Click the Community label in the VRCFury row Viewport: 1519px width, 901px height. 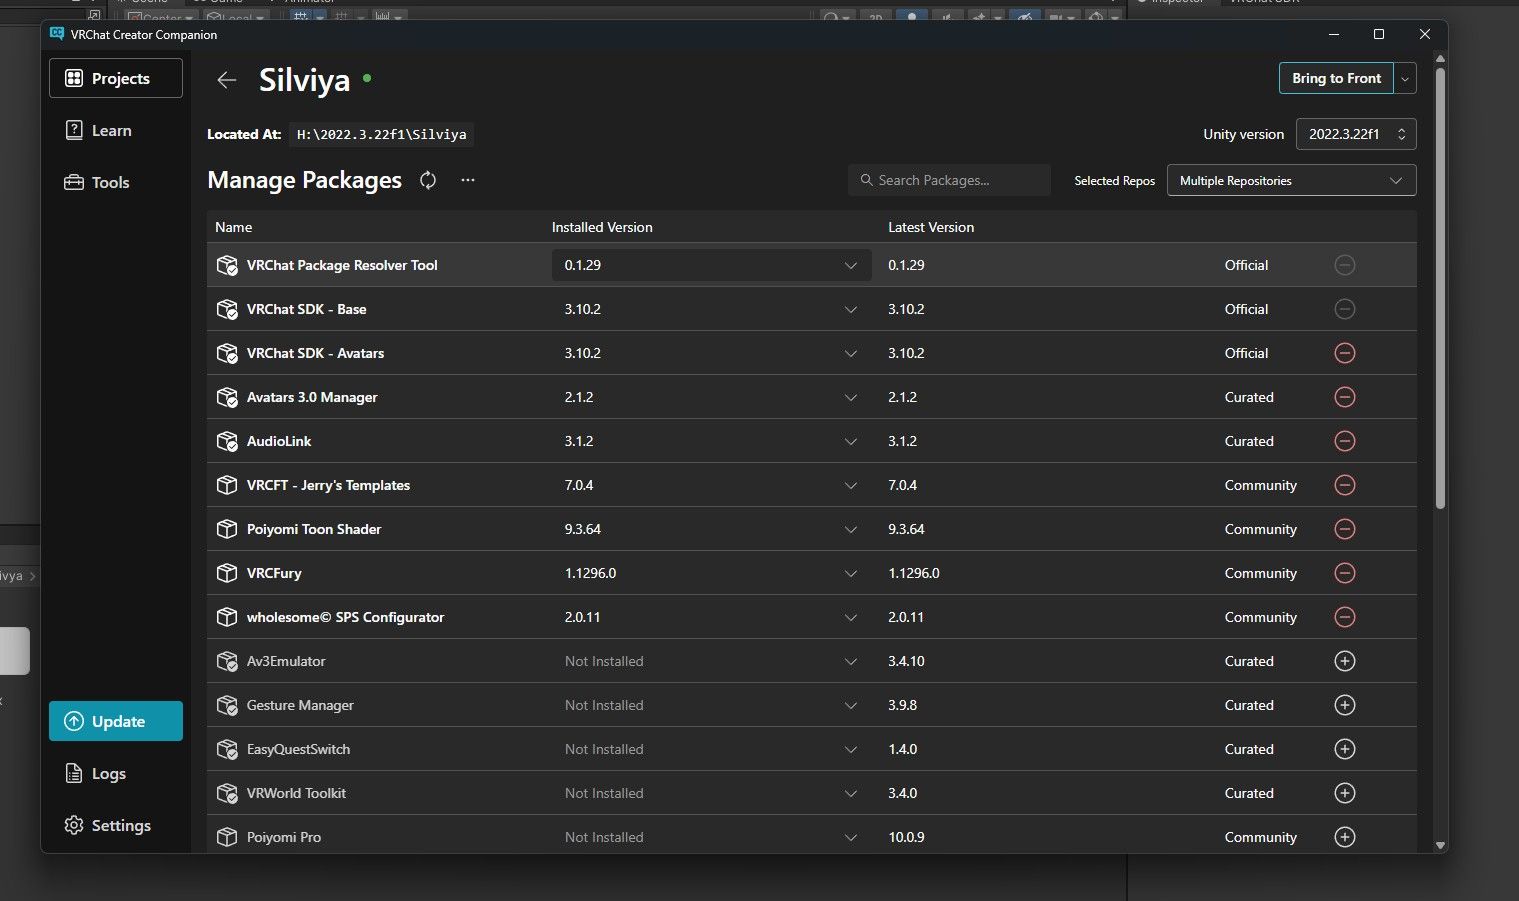(1260, 573)
